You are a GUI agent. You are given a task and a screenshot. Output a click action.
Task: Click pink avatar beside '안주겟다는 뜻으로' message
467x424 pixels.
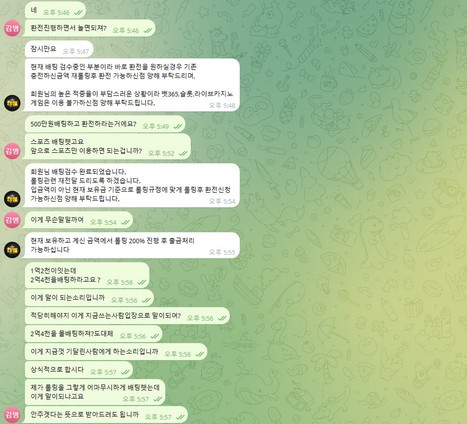tap(12, 415)
